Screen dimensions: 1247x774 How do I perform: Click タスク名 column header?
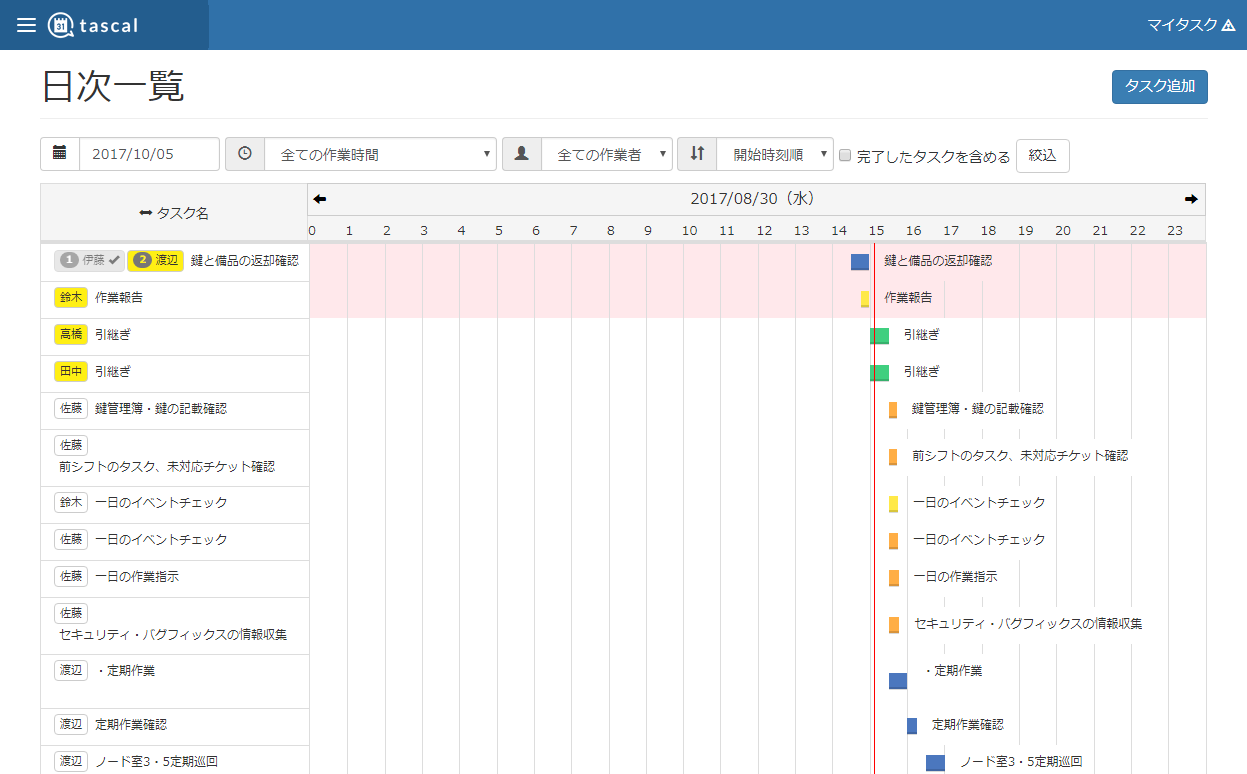174,213
